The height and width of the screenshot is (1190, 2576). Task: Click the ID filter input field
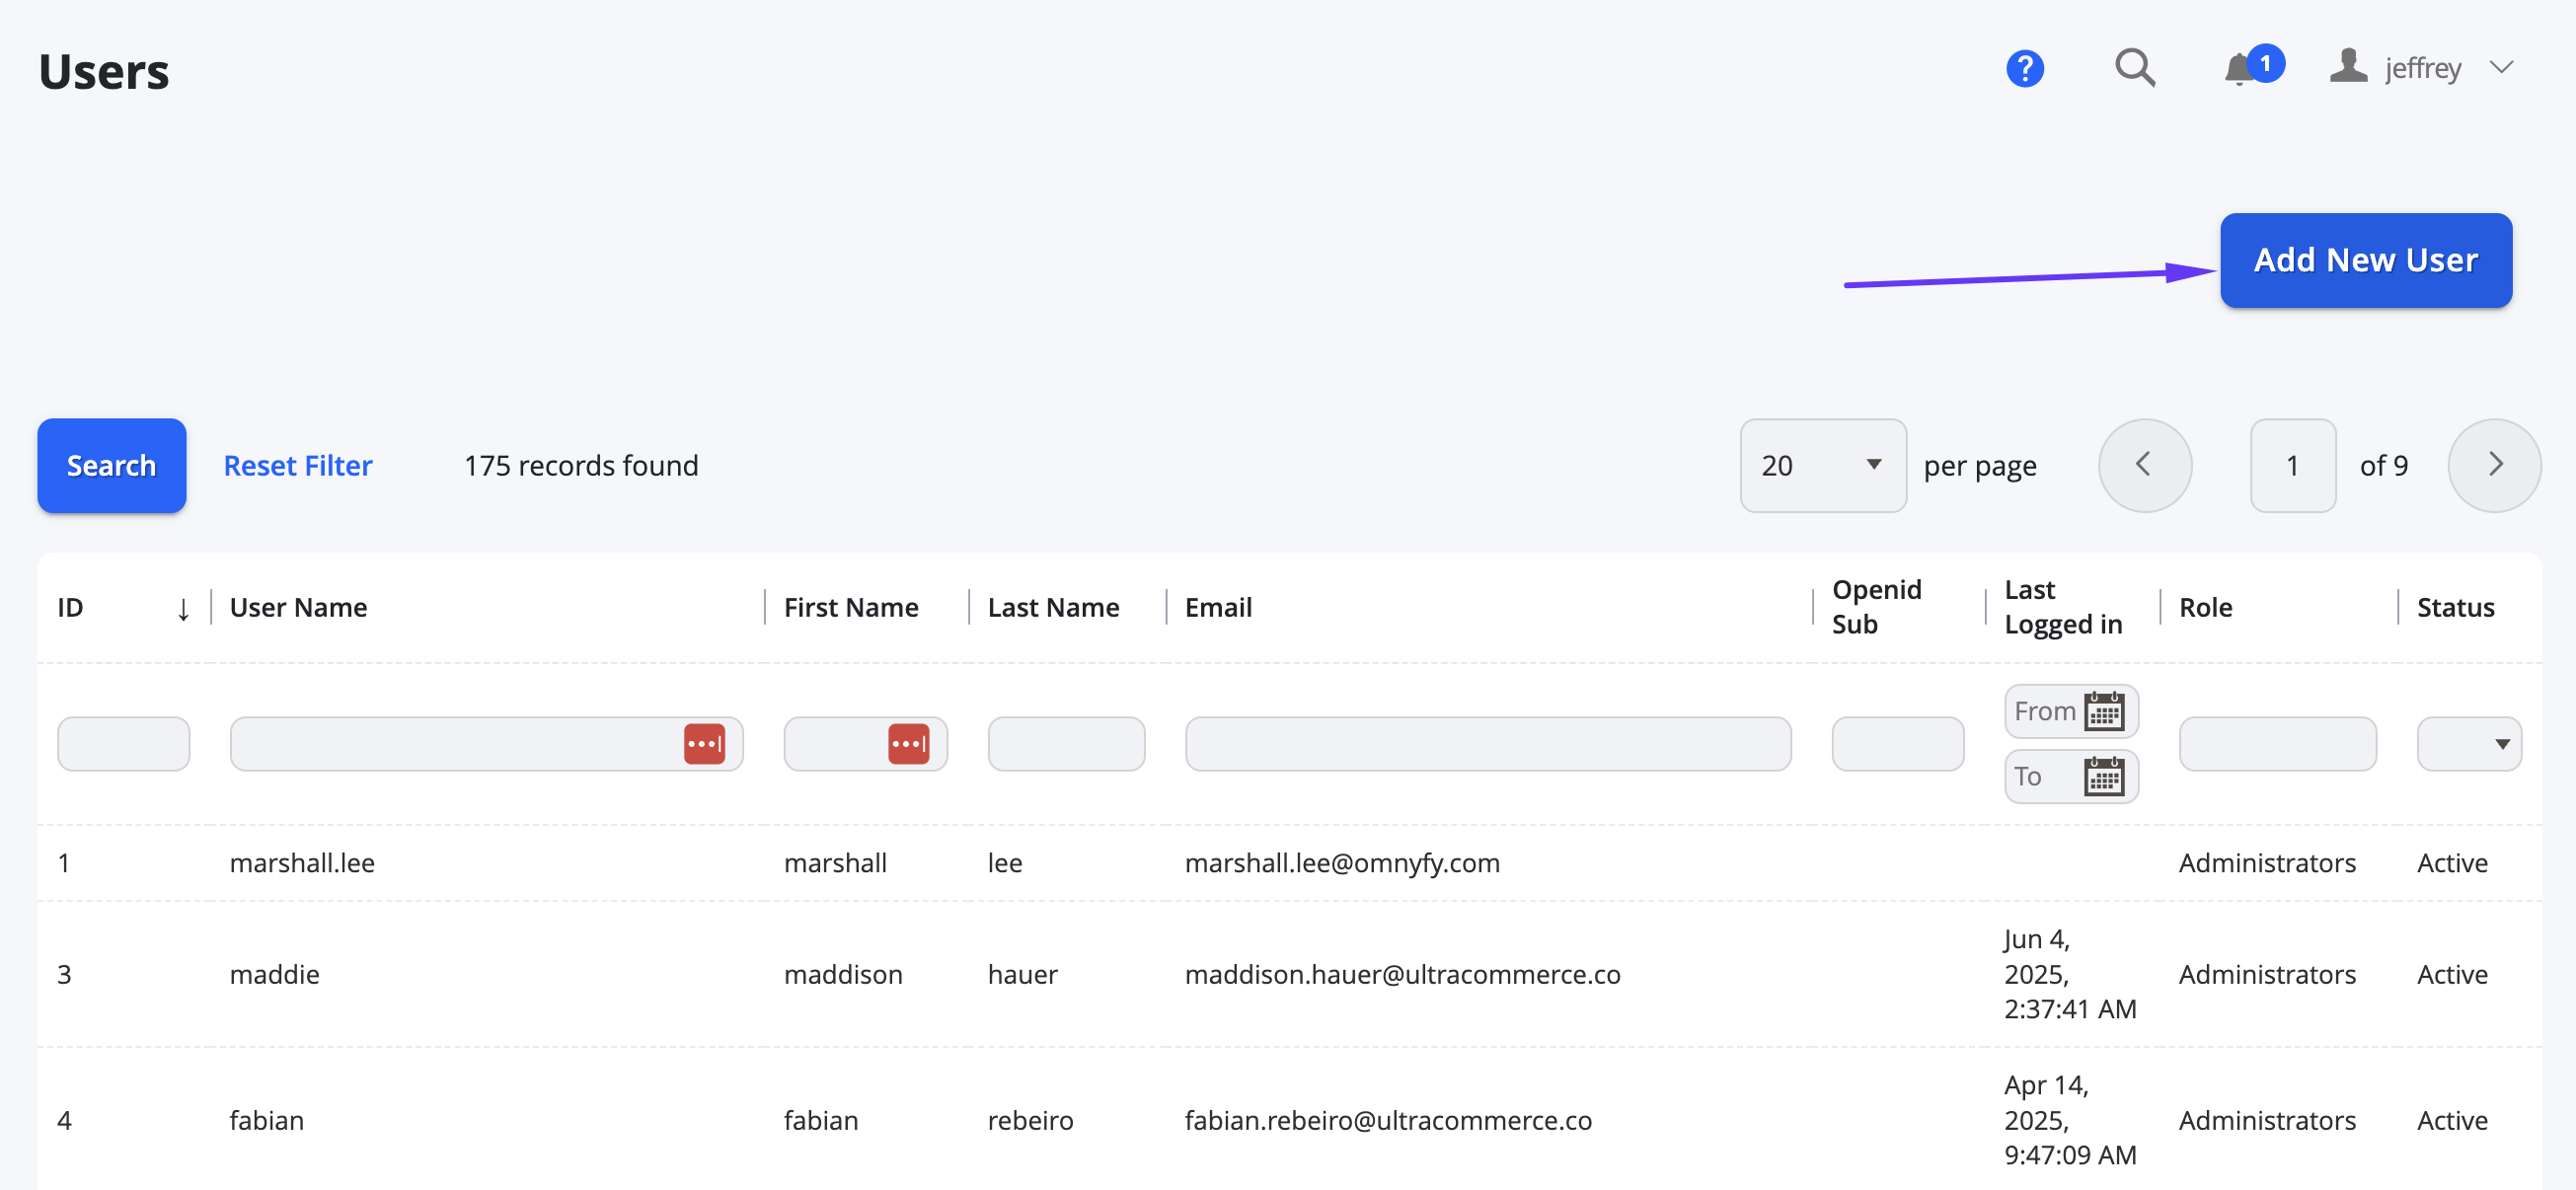click(x=123, y=743)
